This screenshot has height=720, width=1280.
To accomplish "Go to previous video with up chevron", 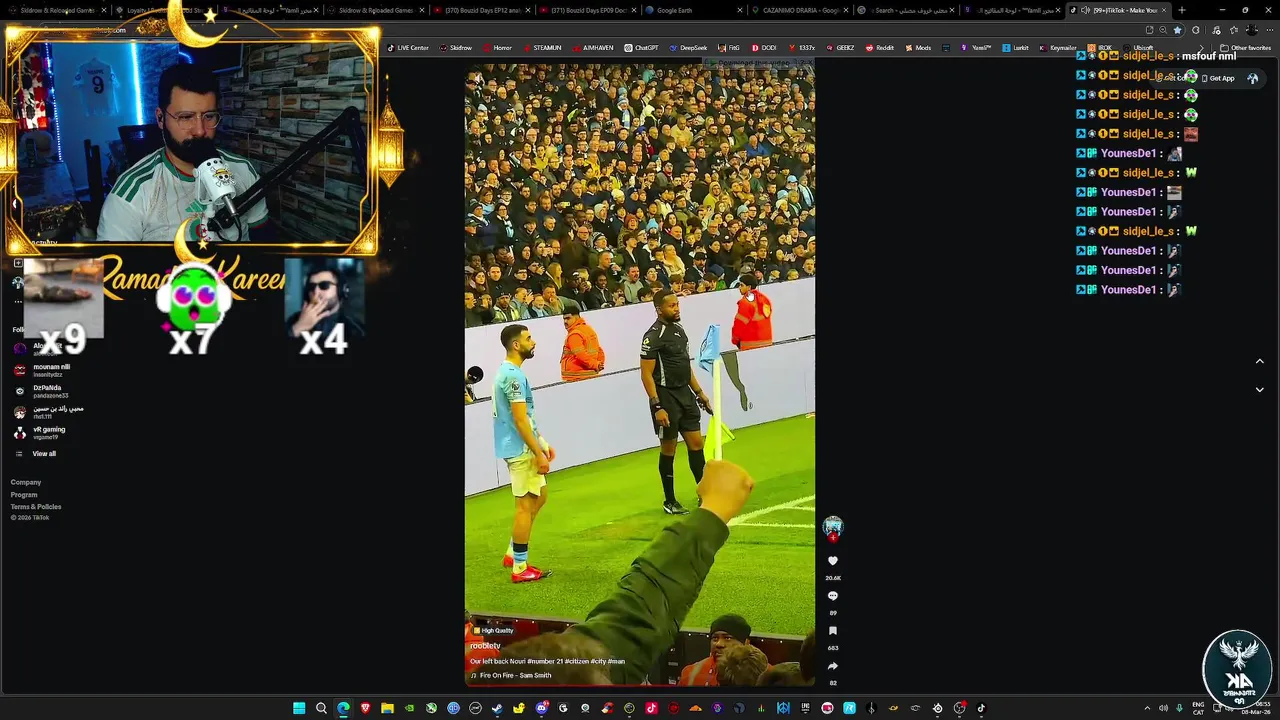I will pos(1259,361).
